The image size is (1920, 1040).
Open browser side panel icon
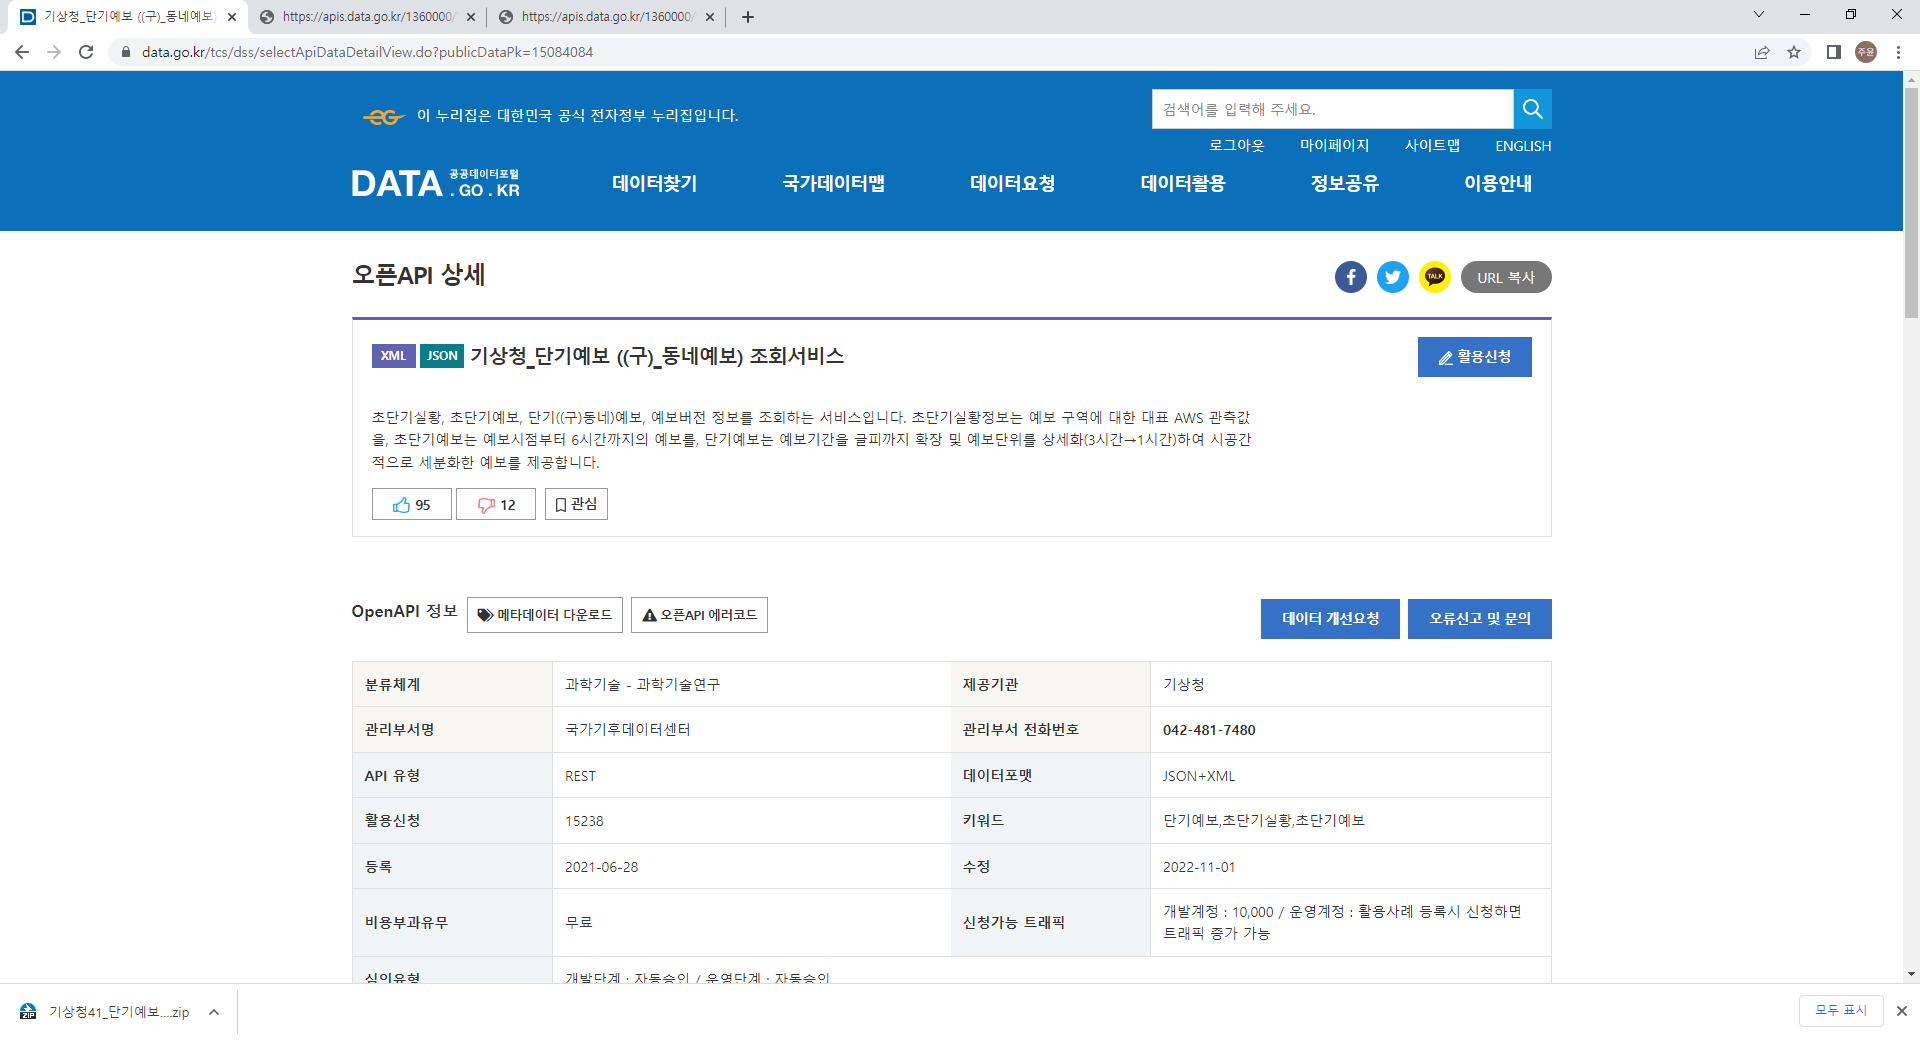[1834, 52]
